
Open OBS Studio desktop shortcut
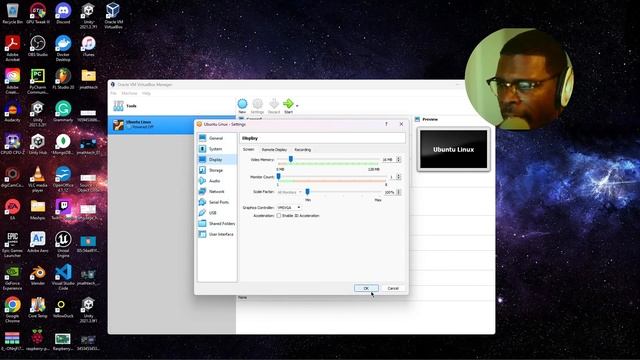click(x=38, y=46)
